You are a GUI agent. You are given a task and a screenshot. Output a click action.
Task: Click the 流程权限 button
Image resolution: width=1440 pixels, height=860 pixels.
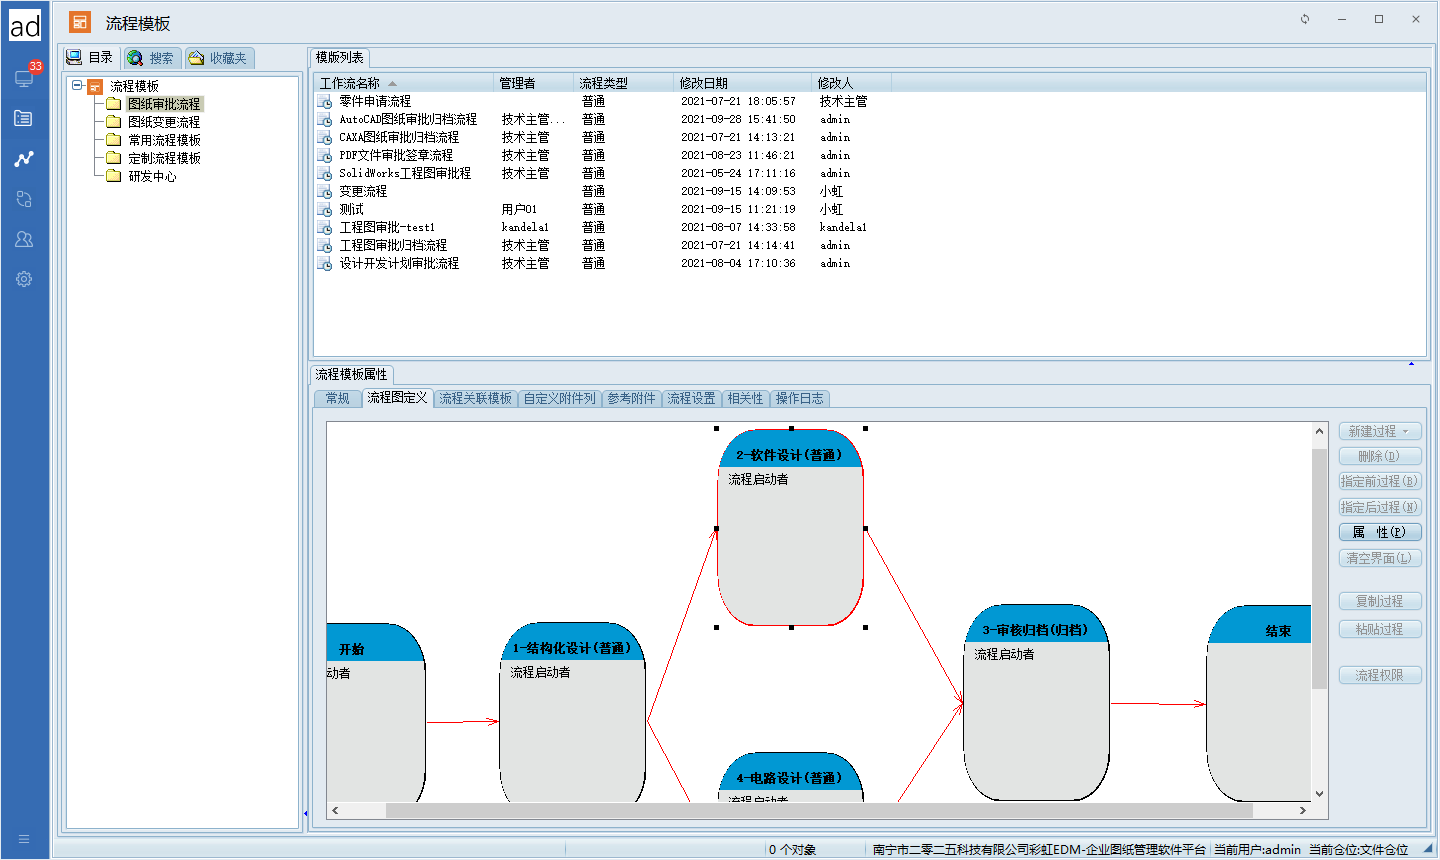[x=1380, y=675]
